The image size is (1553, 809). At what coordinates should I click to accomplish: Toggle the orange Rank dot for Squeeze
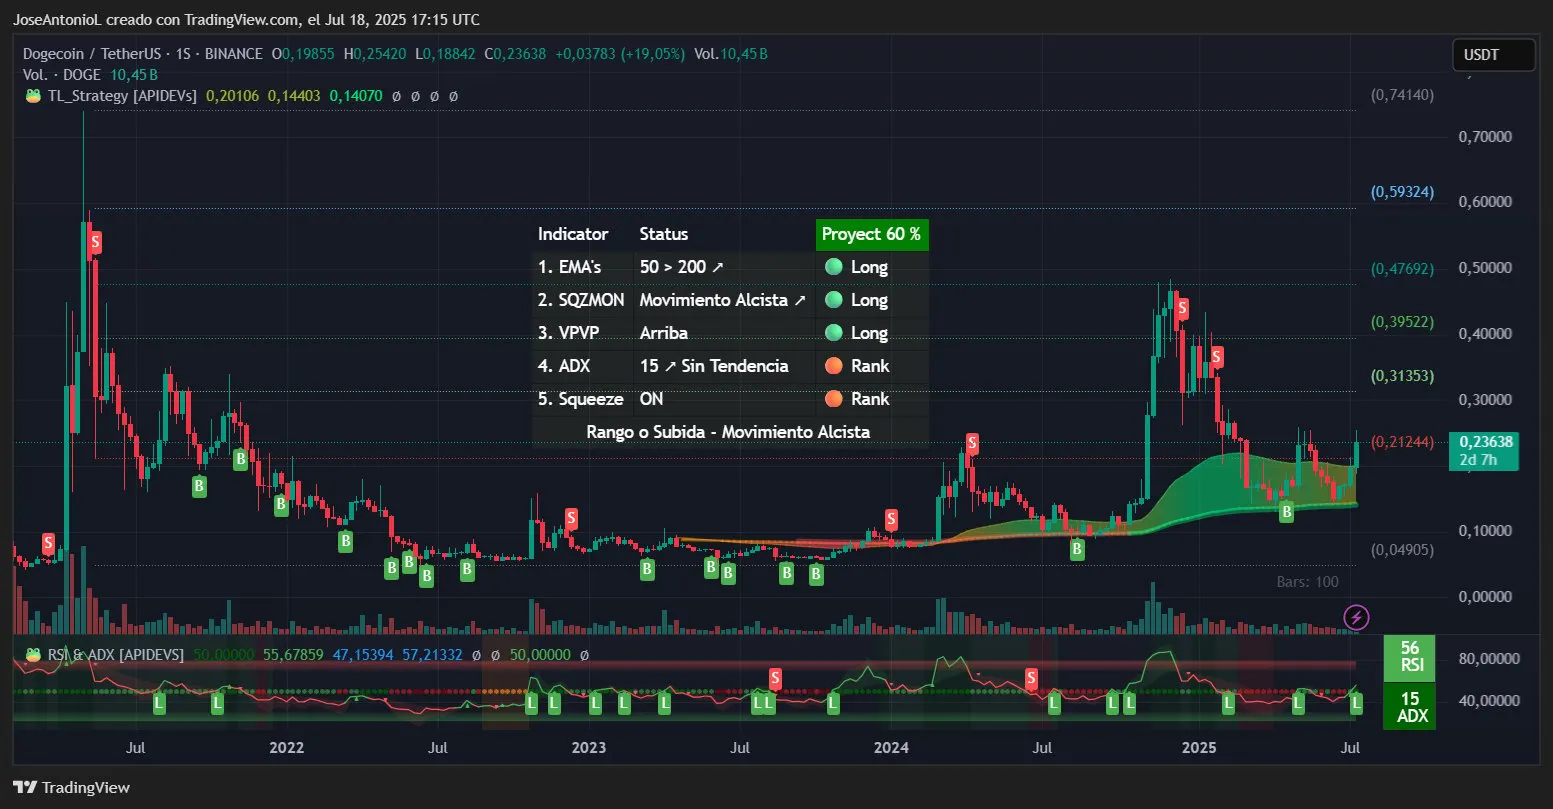[x=834, y=399]
